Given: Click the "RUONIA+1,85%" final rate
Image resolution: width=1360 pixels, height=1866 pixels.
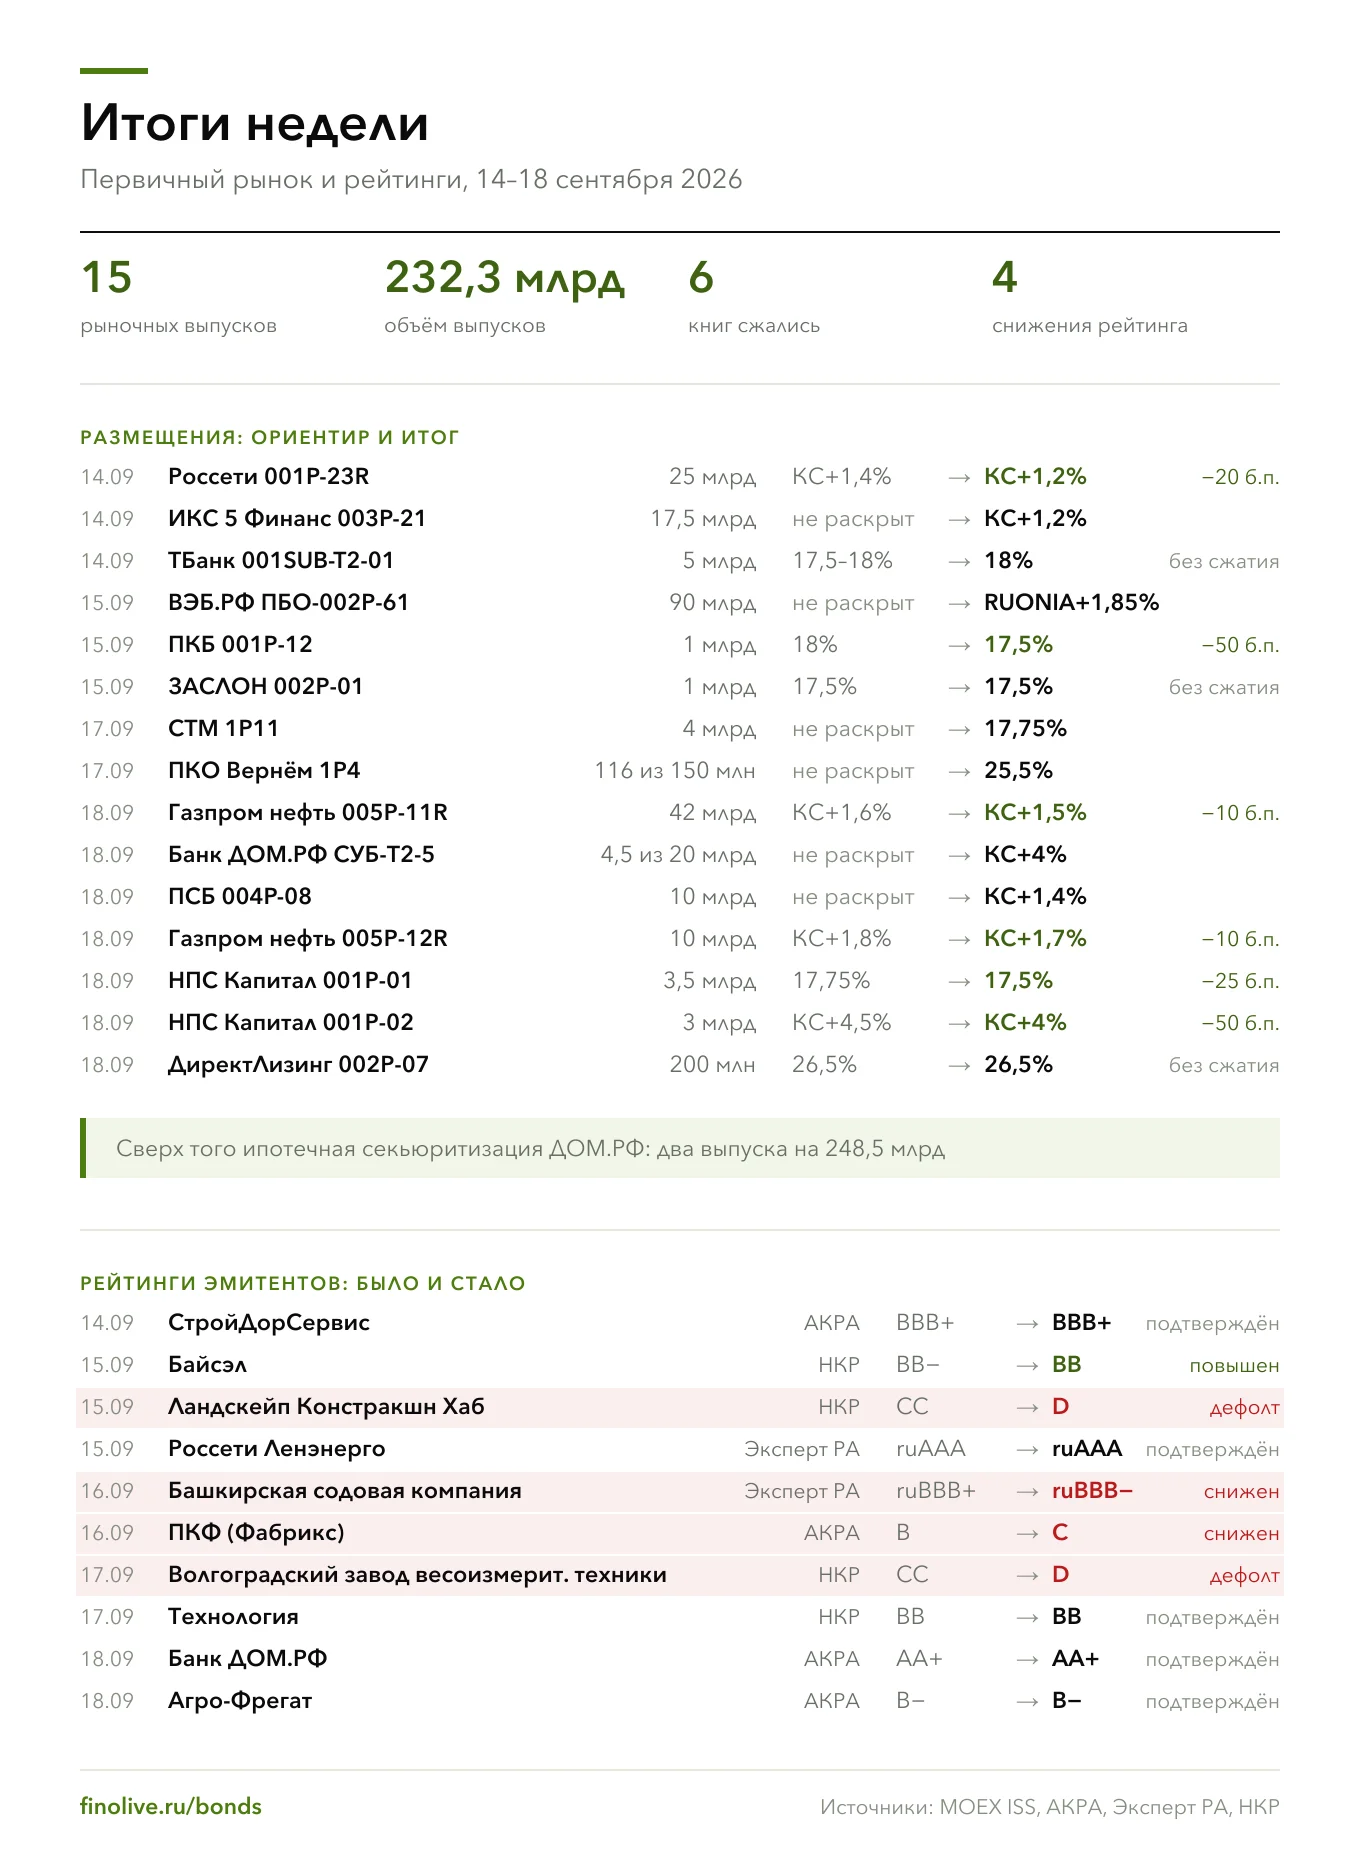Looking at the screenshot, I should 1072,603.
